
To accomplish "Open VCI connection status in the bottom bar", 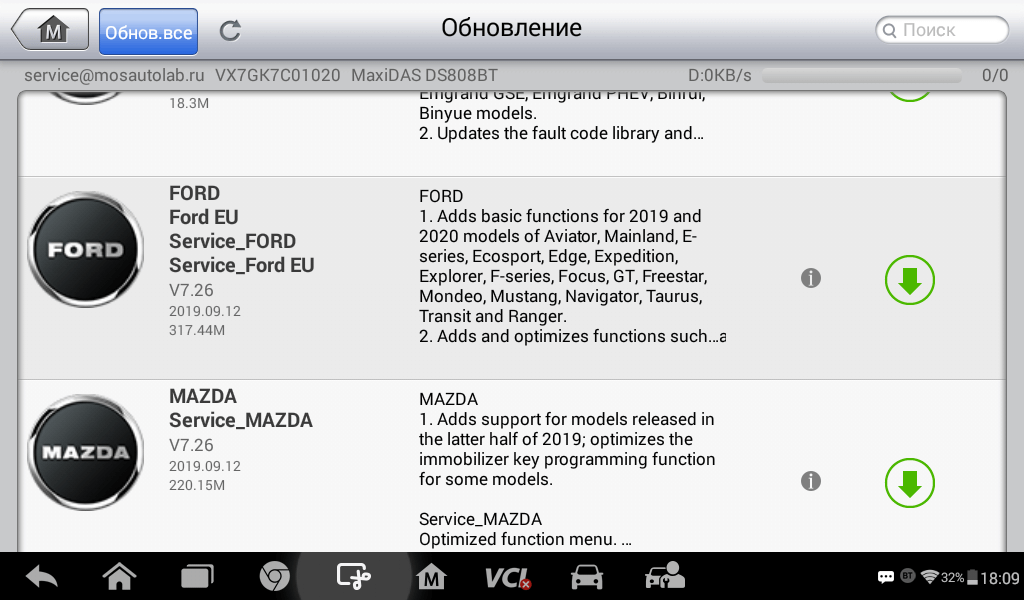I will pyautogui.click(x=508, y=578).
